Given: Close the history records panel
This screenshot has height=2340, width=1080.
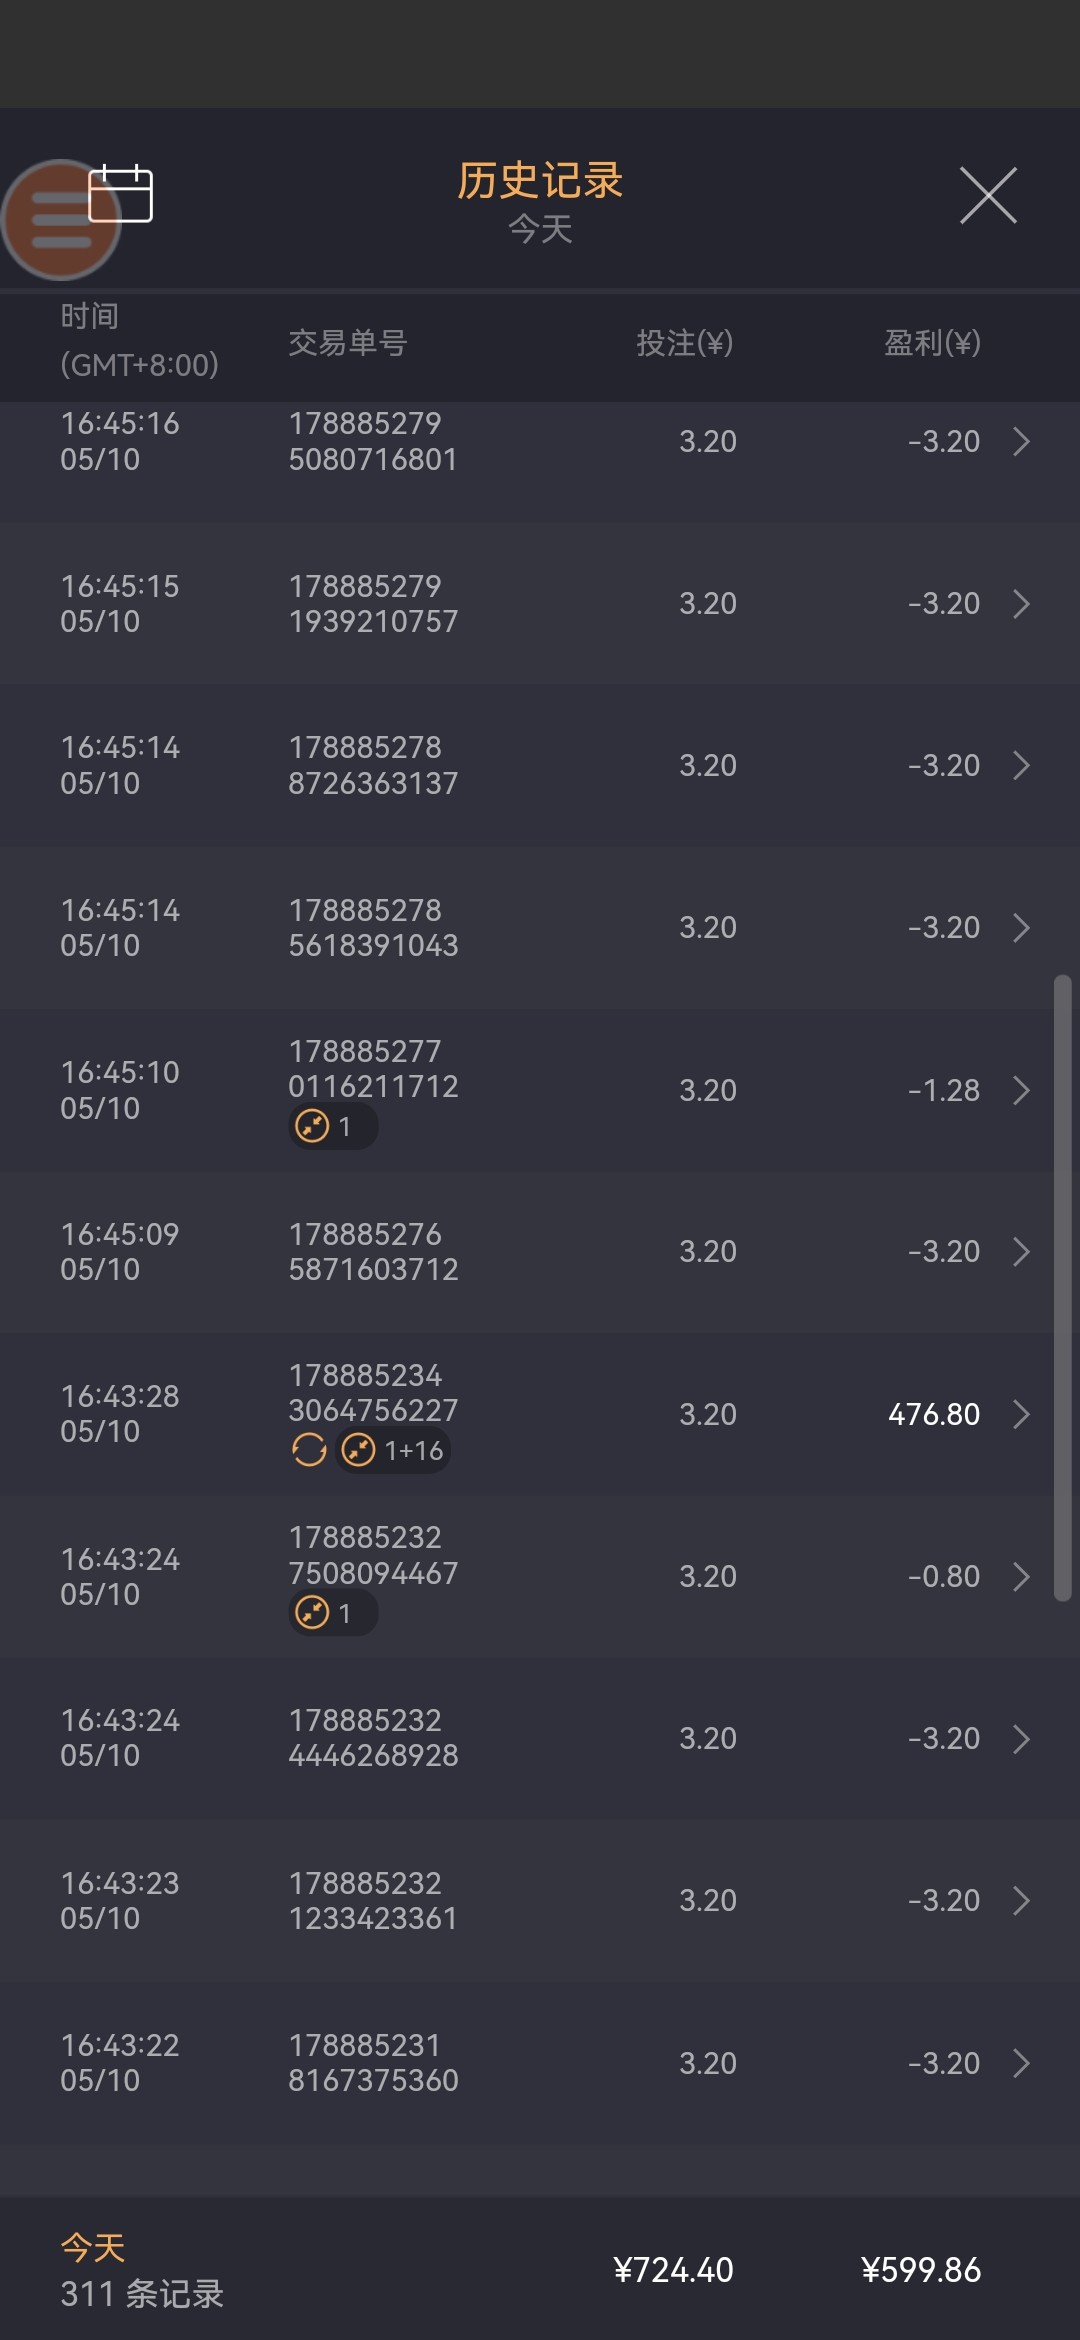Looking at the screenshot, I should tap(988, 195).
